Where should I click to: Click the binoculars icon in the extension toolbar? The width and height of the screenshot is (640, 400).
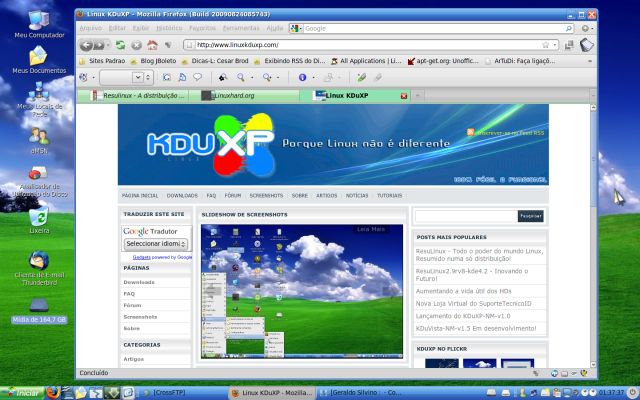click(223, 77)
